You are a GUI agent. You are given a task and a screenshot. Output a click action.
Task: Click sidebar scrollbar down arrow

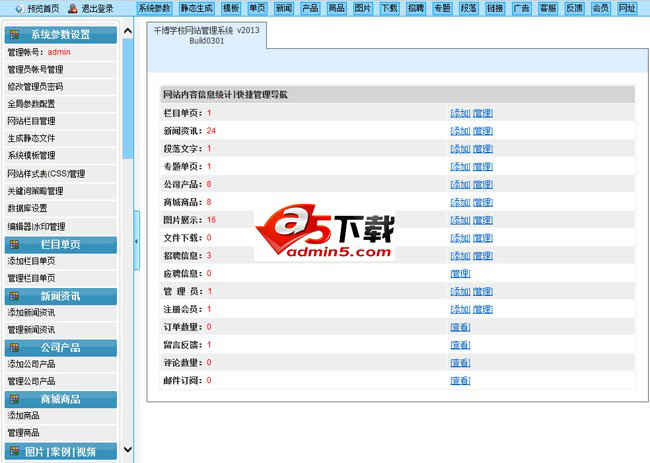click(128, 449)
